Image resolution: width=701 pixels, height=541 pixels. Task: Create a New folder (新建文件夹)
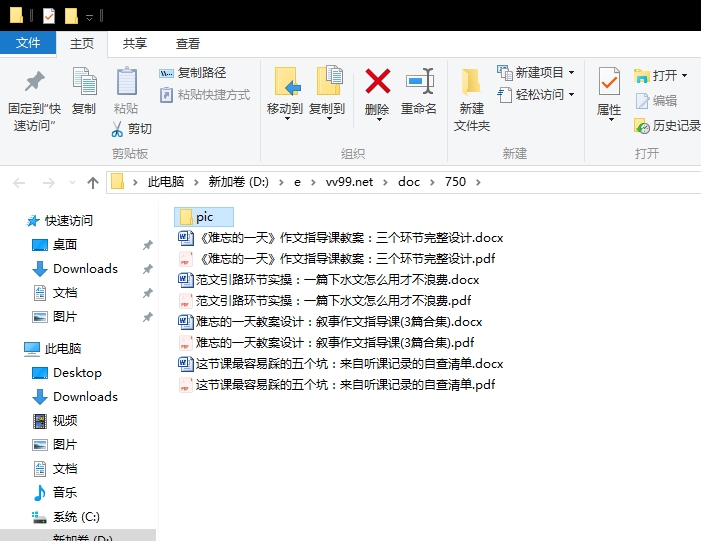point(472,100)
